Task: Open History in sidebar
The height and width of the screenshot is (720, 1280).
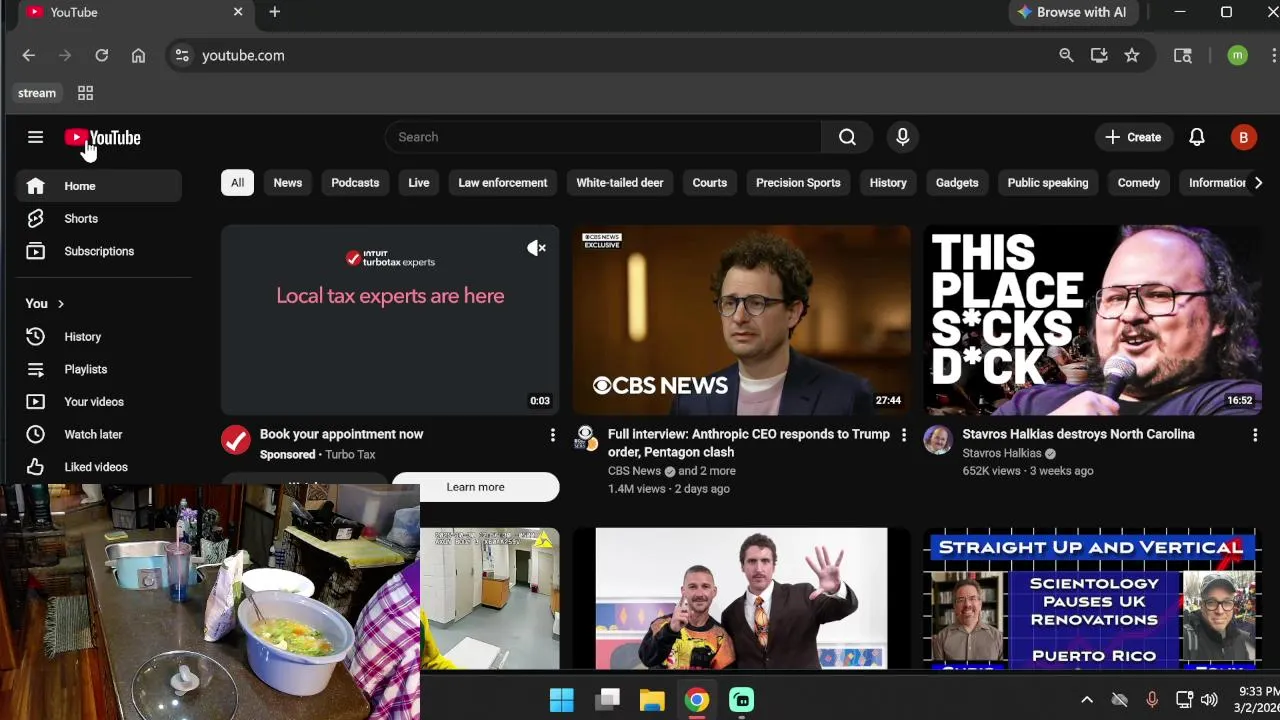Action: [99, 337]
